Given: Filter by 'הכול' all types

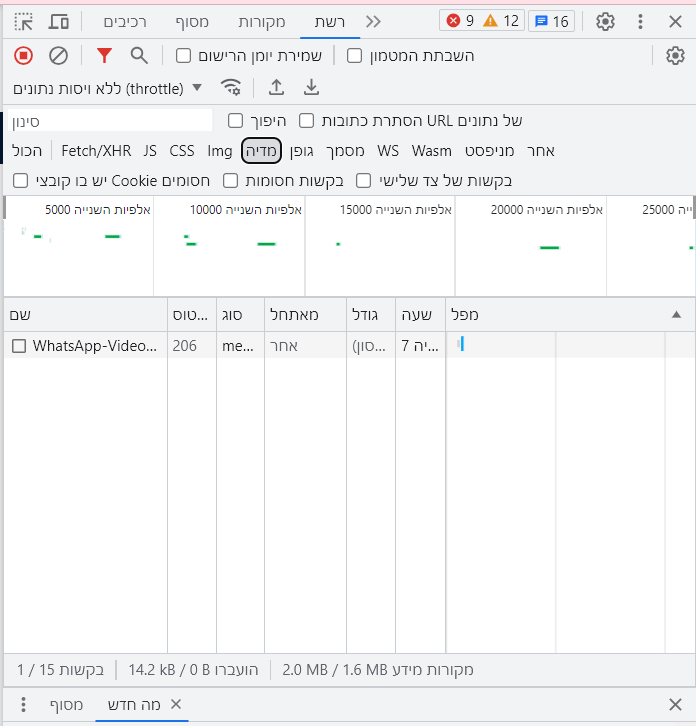Looking at the screenshot, I should [x=27, y=151].
